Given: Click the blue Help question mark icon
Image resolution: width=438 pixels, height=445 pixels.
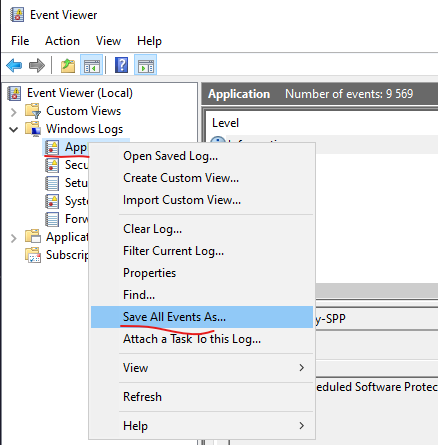Looking at the screenshot, I should 121,65.
